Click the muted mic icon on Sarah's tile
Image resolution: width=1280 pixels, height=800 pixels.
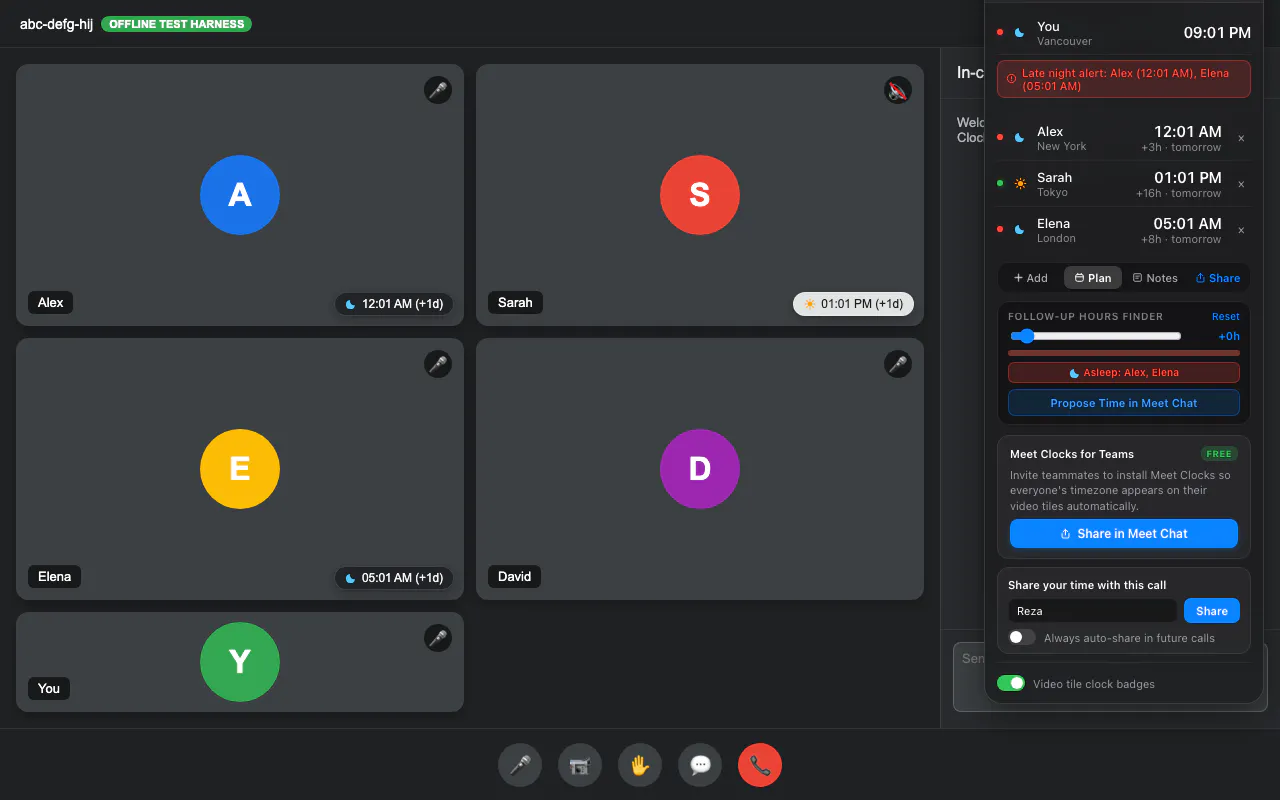coord(898,90)
